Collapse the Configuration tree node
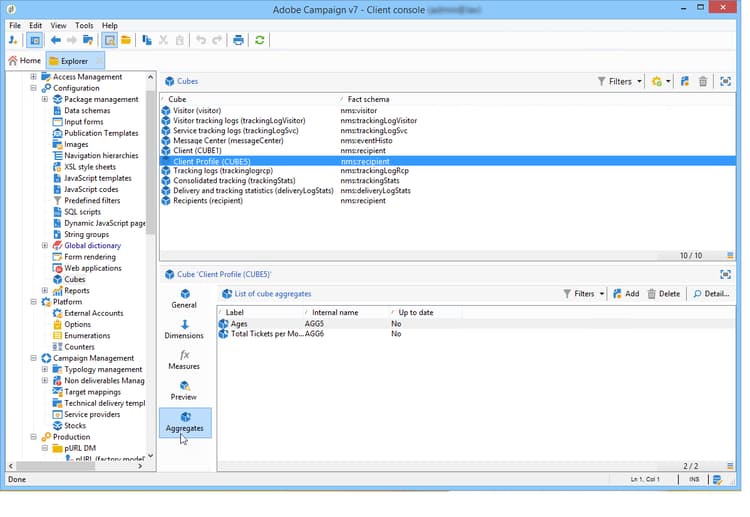This screenshot has width=750, height=517. 33,88
